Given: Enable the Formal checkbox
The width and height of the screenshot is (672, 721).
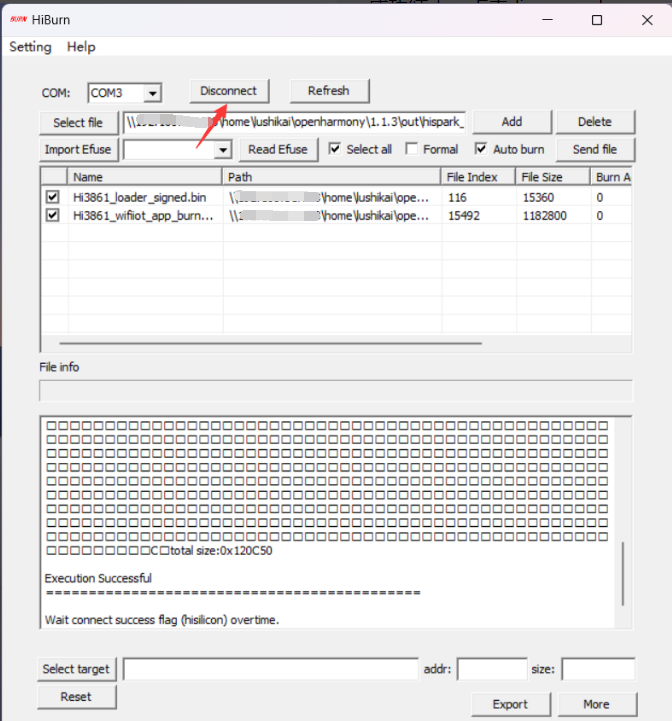Looking at the screenshot, I should (x=412, y=149).
